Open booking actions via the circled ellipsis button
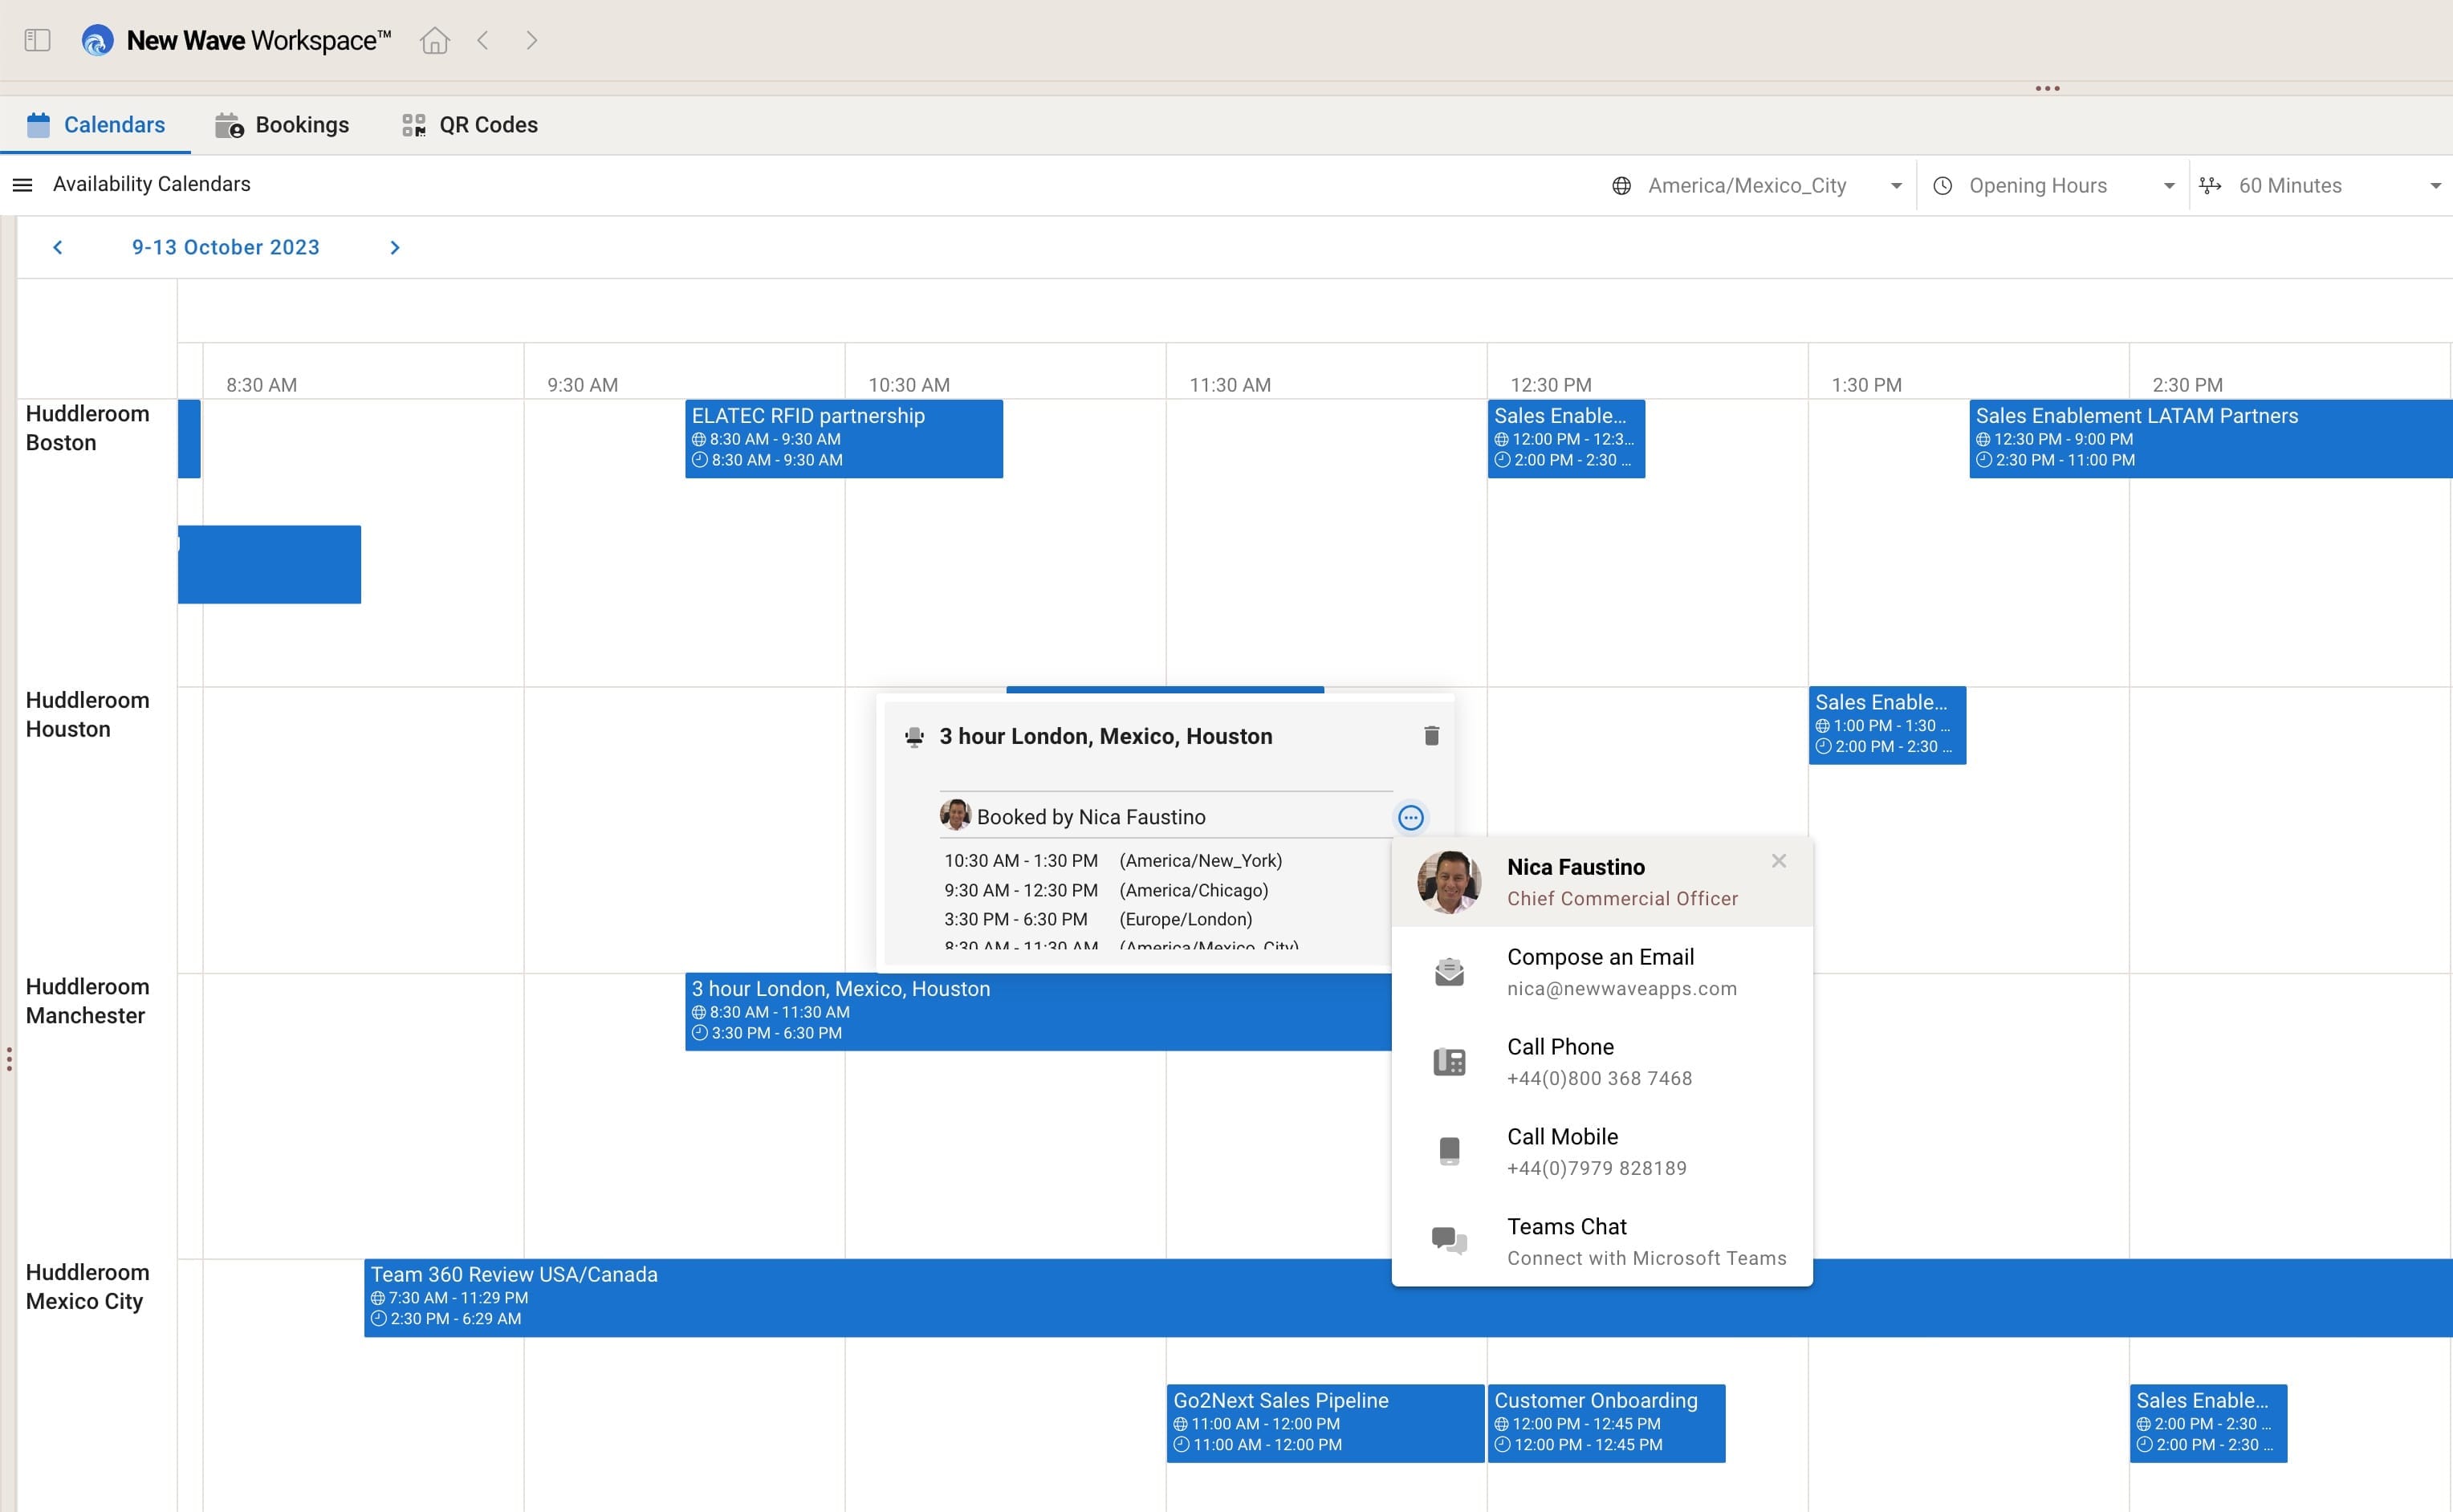This screenshot has width=2453, height=1512. coord(1411,817)
